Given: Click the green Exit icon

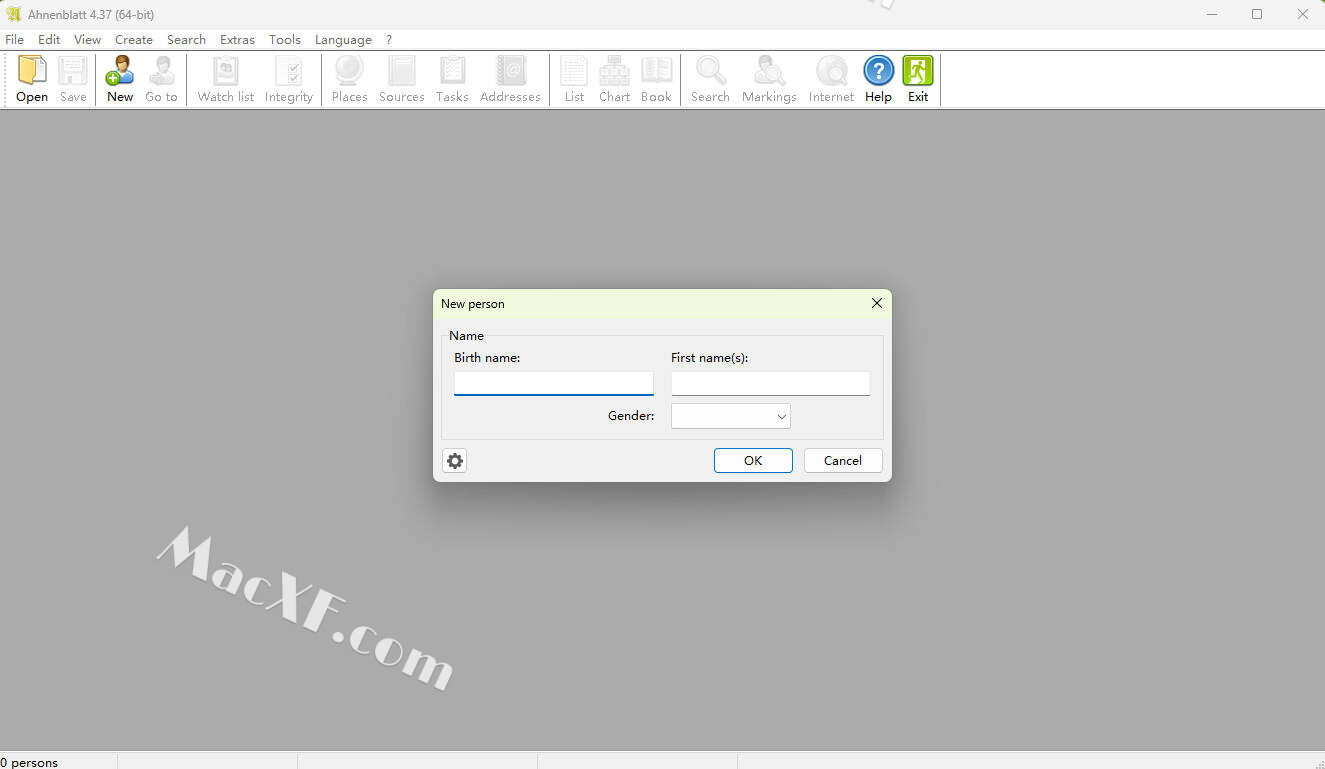Looking at the screenshot, I should point(918,72).
